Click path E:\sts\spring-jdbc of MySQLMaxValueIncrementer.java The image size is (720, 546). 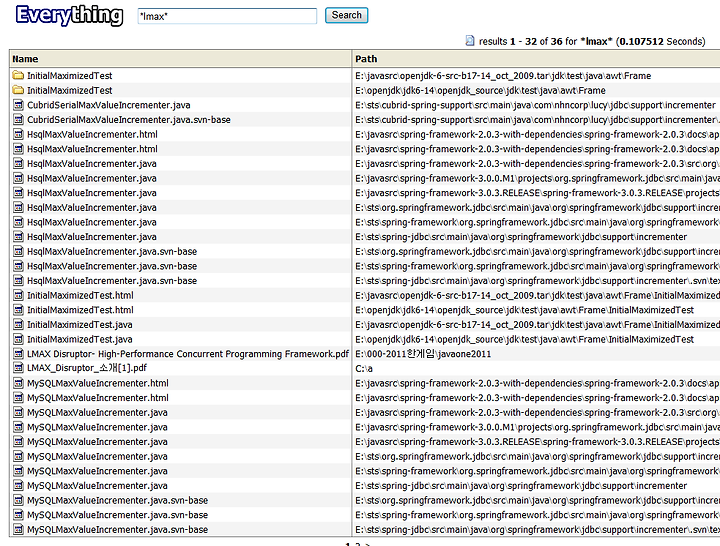point(521,486)
